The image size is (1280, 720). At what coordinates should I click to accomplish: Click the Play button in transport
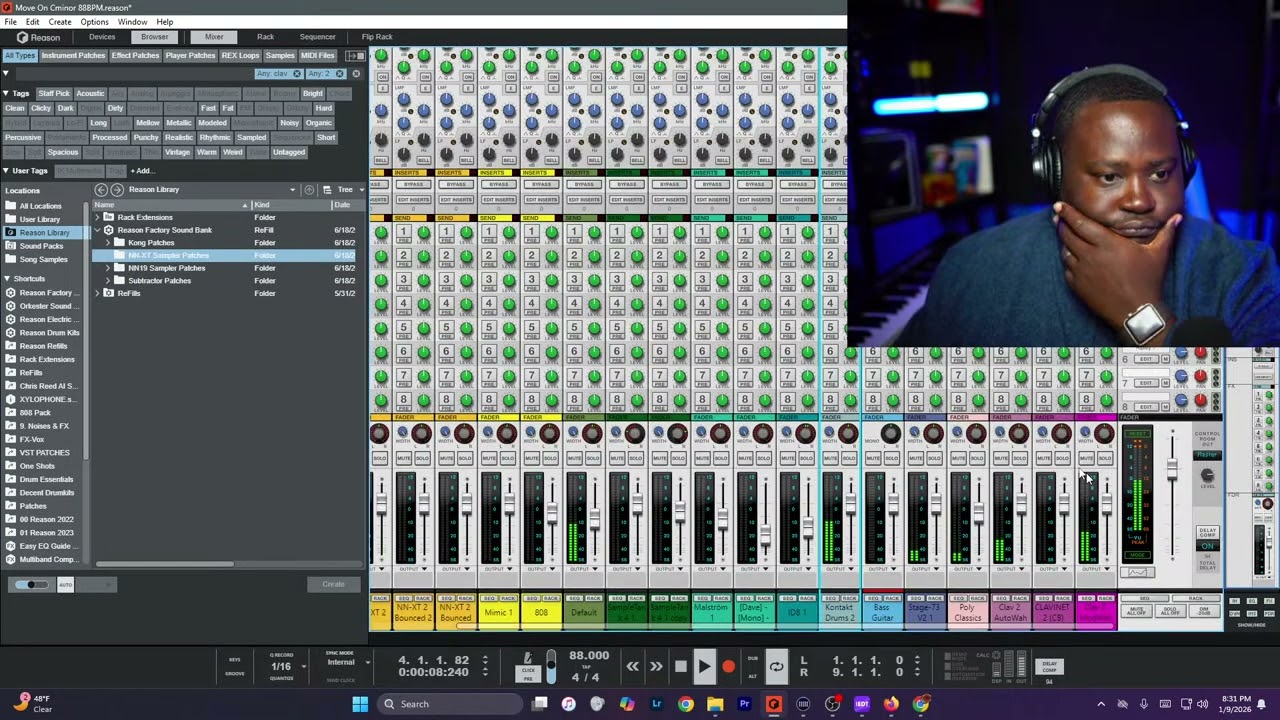[703, 666]
